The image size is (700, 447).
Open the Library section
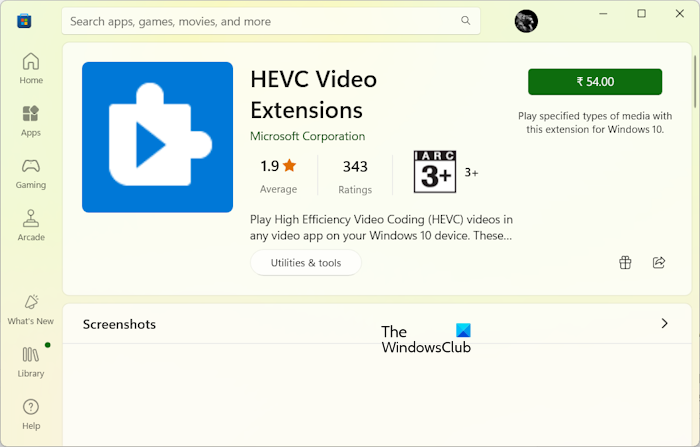point(31,362)
